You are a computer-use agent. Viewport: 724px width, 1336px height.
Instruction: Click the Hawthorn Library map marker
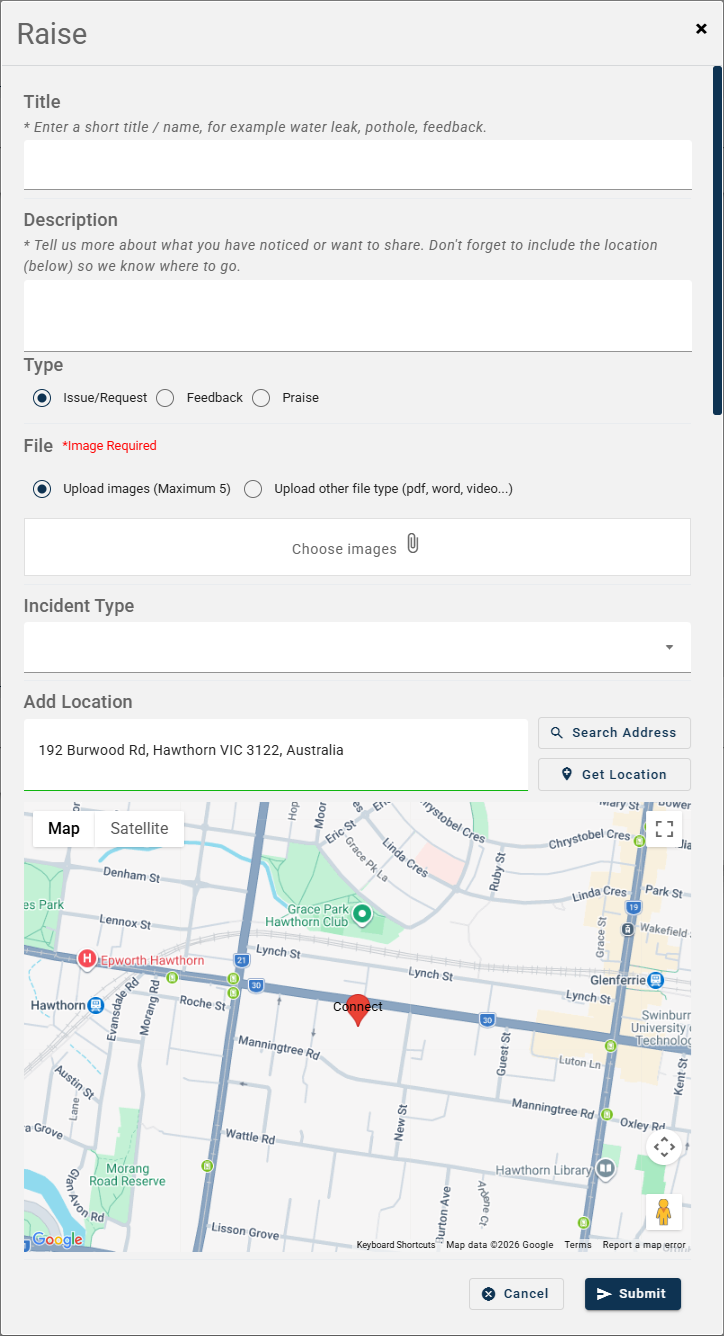pyautogui.click(x=605, y=1169)
